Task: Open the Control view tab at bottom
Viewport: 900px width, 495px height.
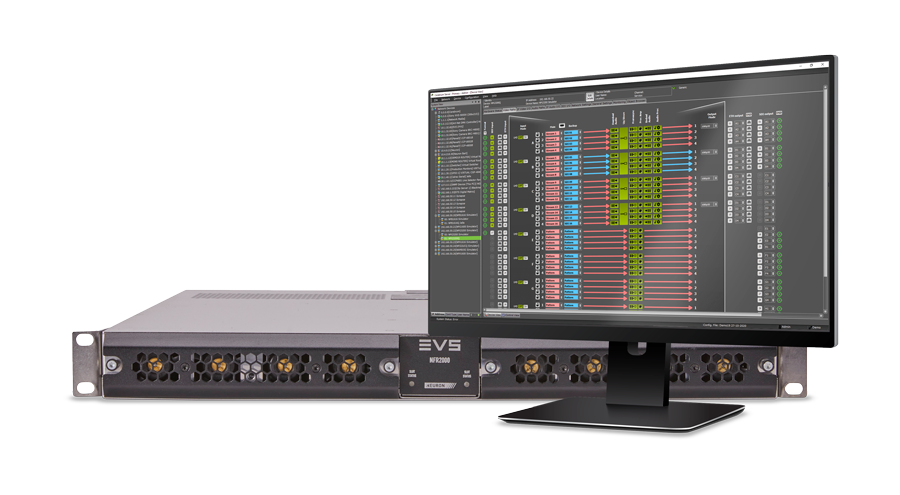Action: click(511, 315)
